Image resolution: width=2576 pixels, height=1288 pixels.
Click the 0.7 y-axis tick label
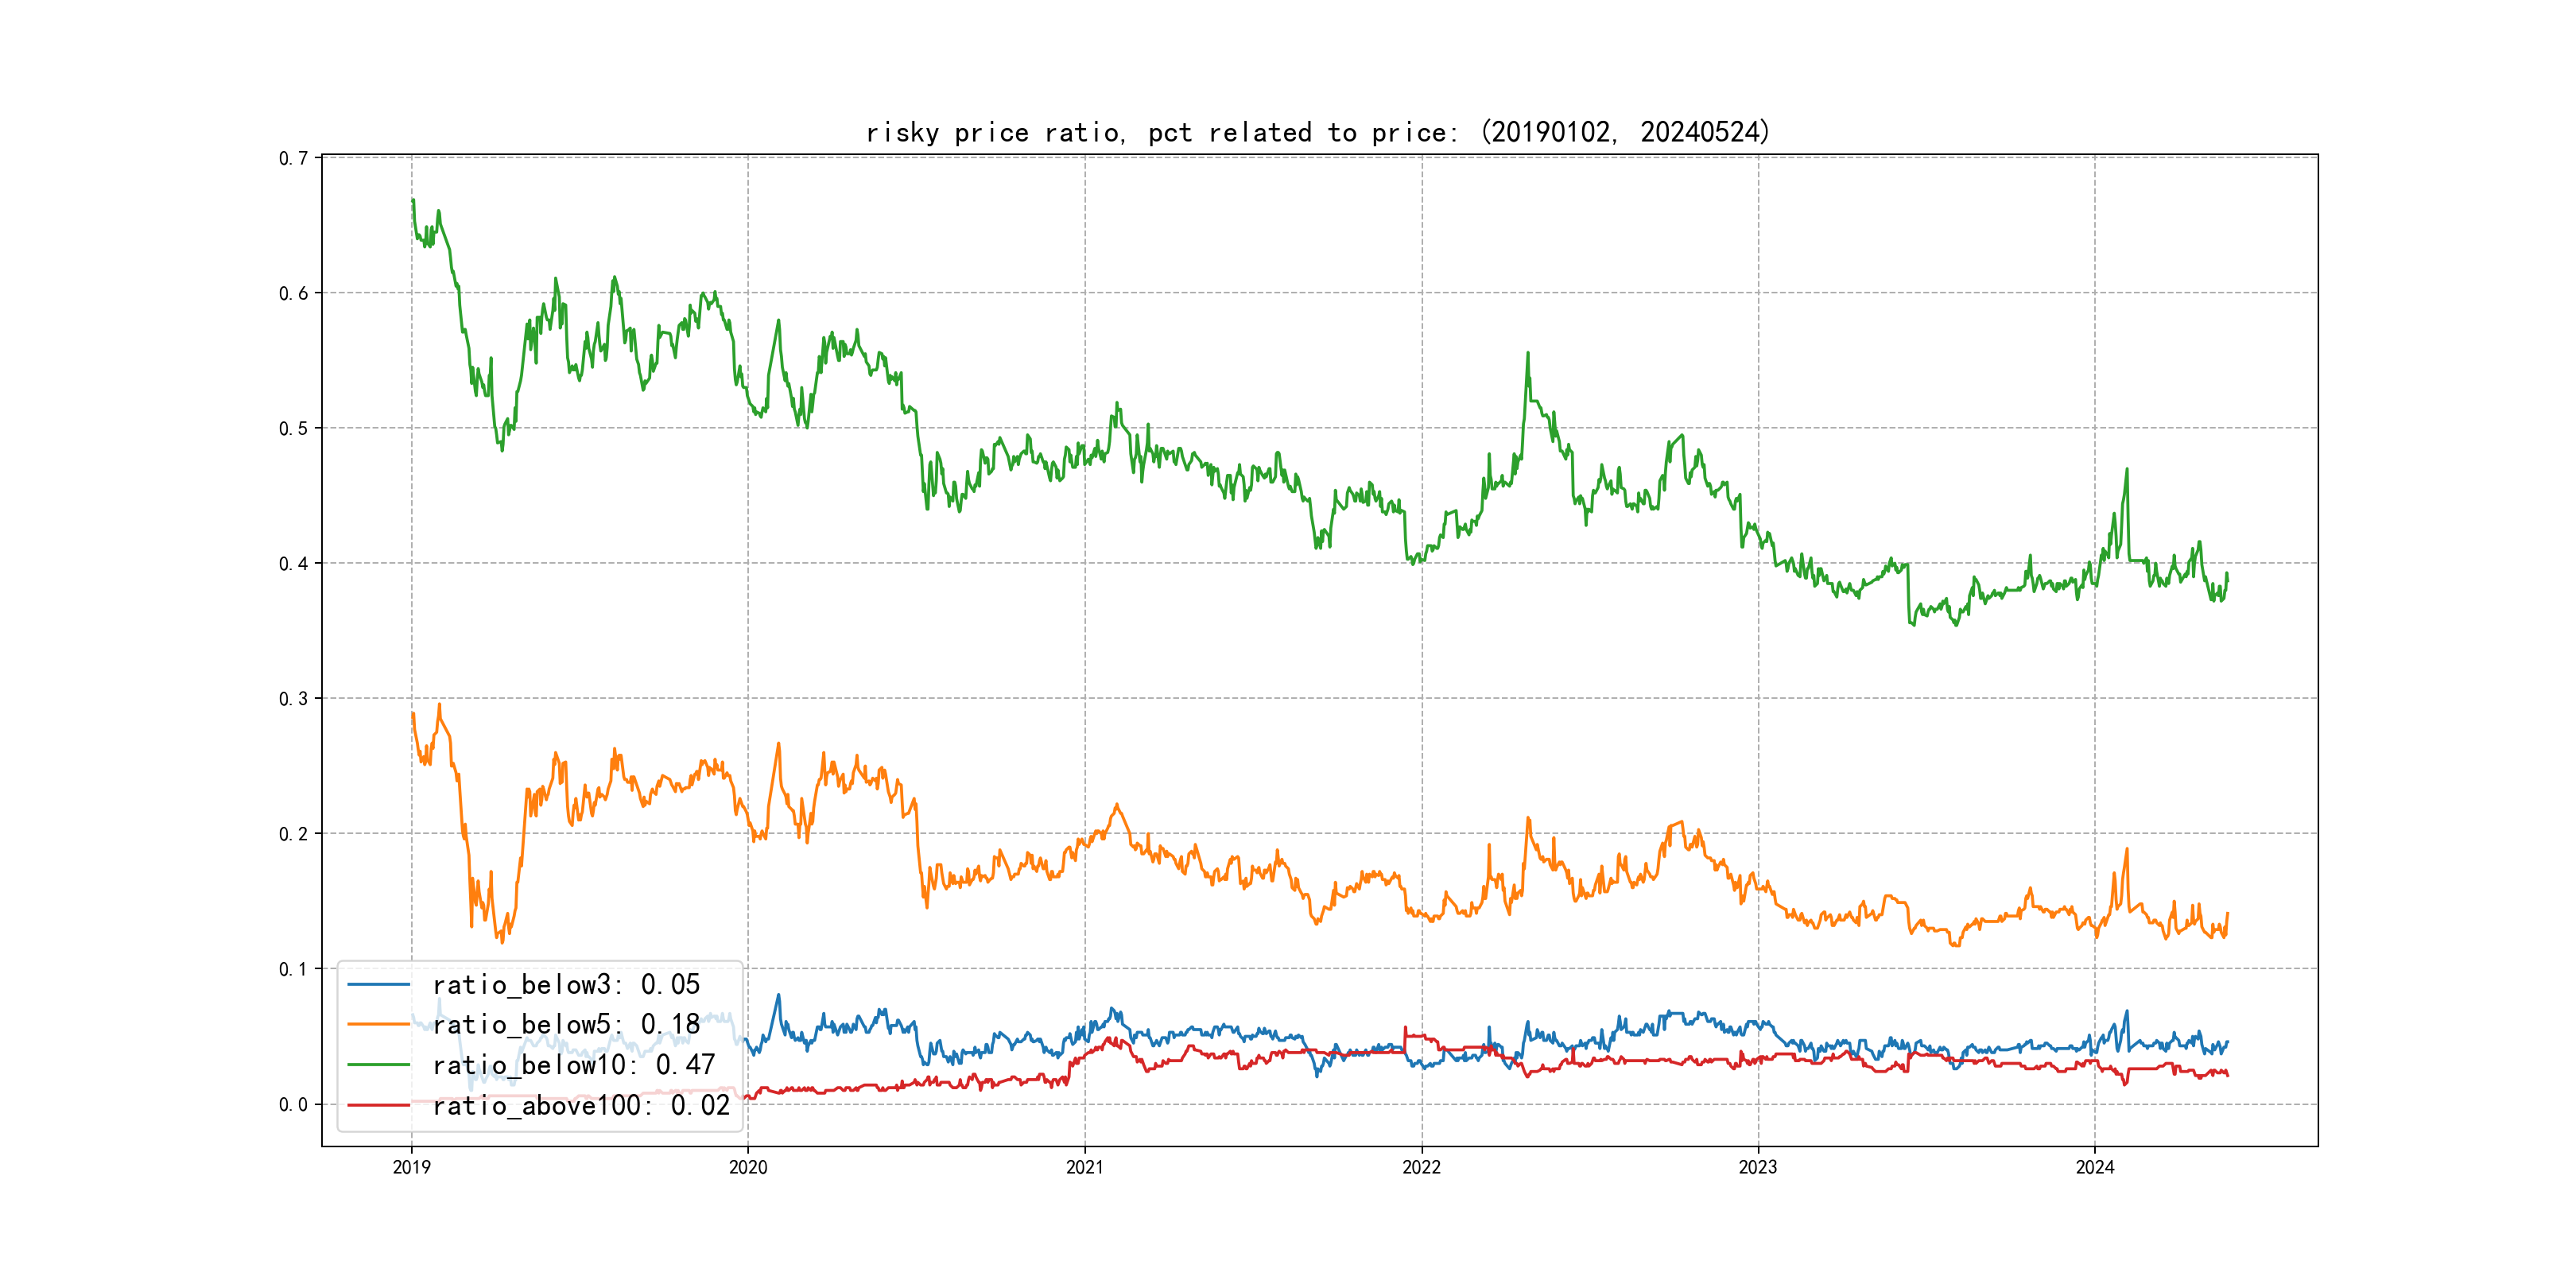click(x=293, y=158)
